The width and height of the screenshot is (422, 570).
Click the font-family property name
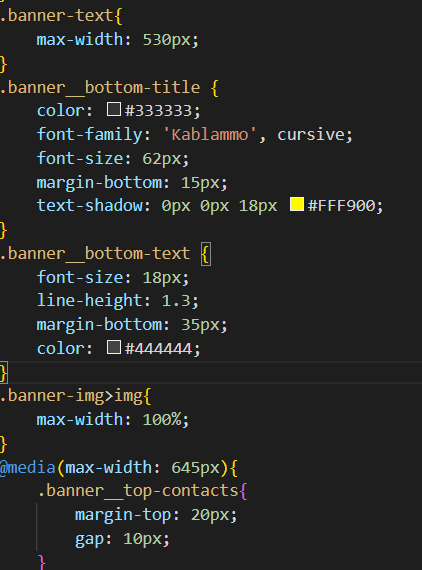pos(89,135)
